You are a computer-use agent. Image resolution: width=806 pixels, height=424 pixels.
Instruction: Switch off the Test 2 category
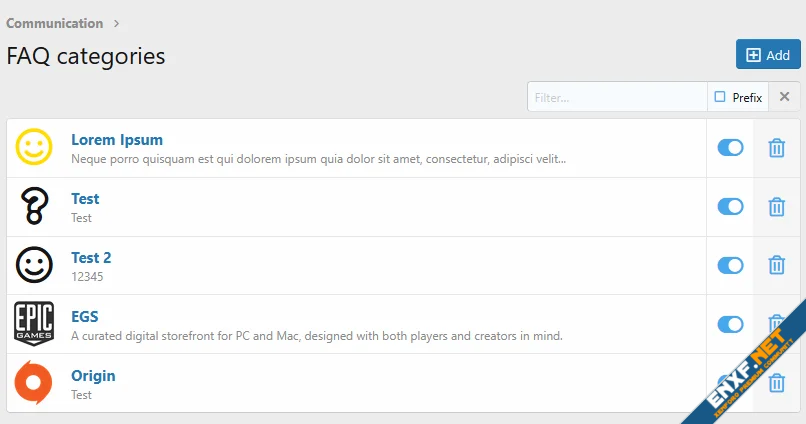[730, 266]
